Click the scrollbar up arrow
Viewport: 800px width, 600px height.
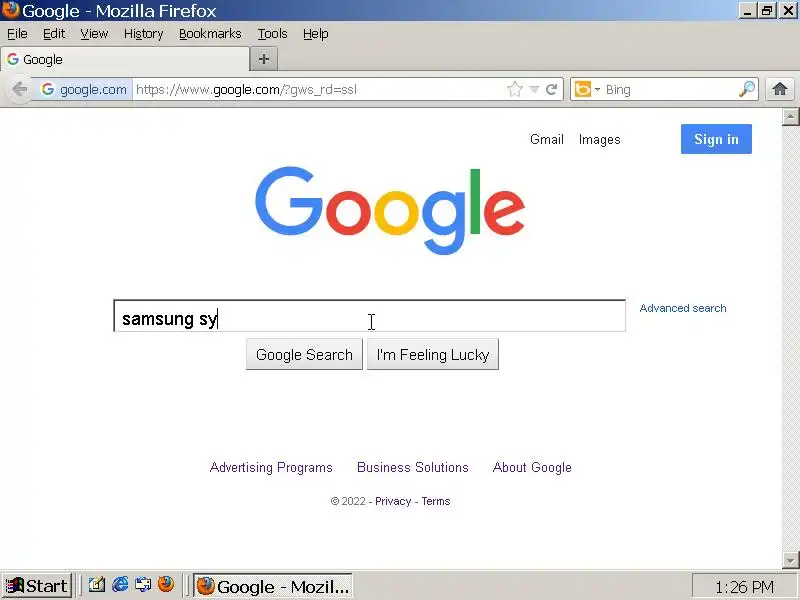tap(790, 117)
